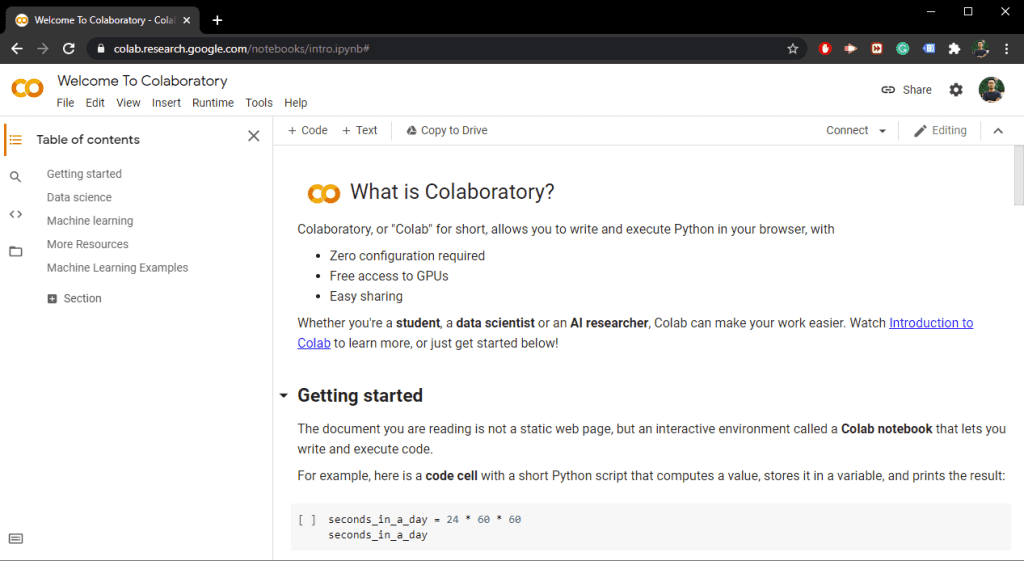Open the Edit menu

click(95, 103)
